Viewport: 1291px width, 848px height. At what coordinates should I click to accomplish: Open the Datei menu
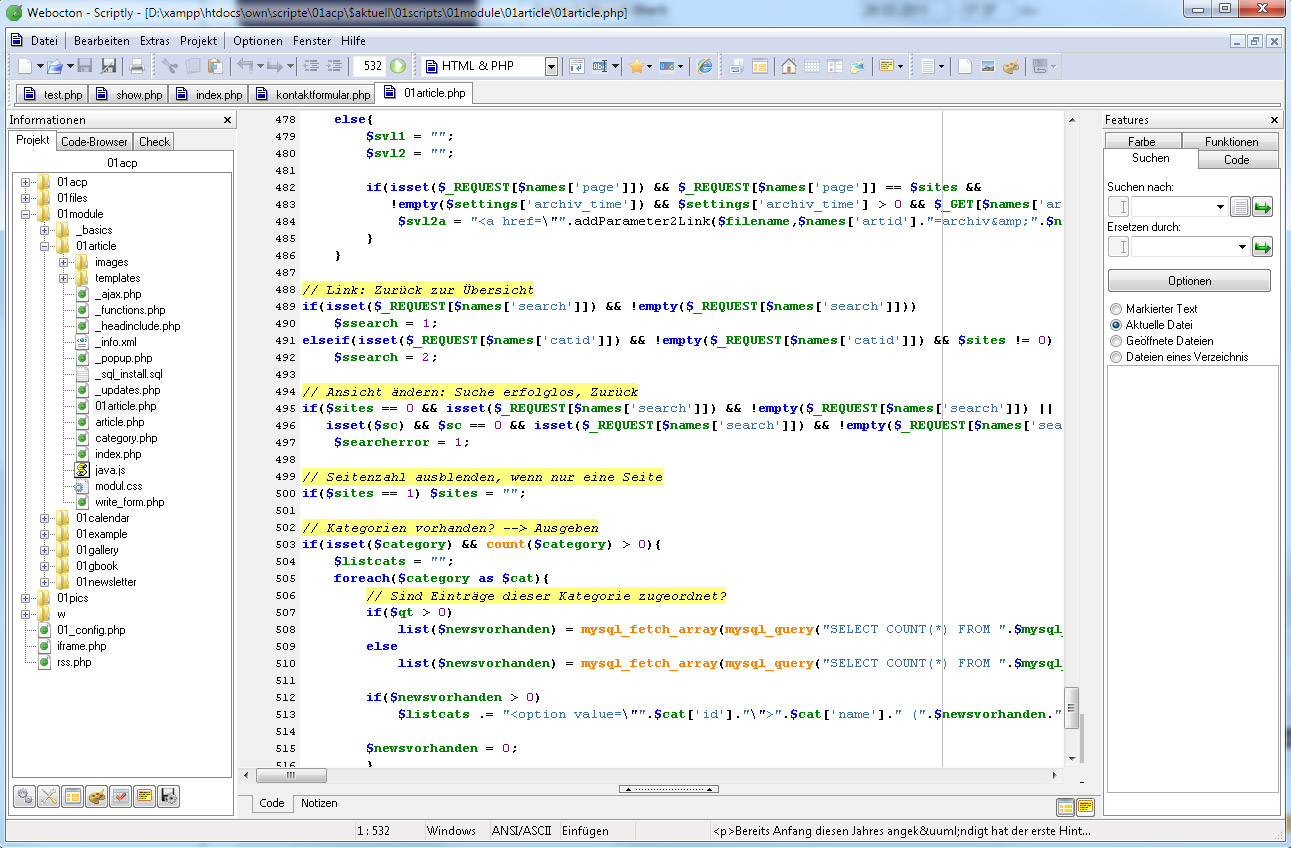44,41
